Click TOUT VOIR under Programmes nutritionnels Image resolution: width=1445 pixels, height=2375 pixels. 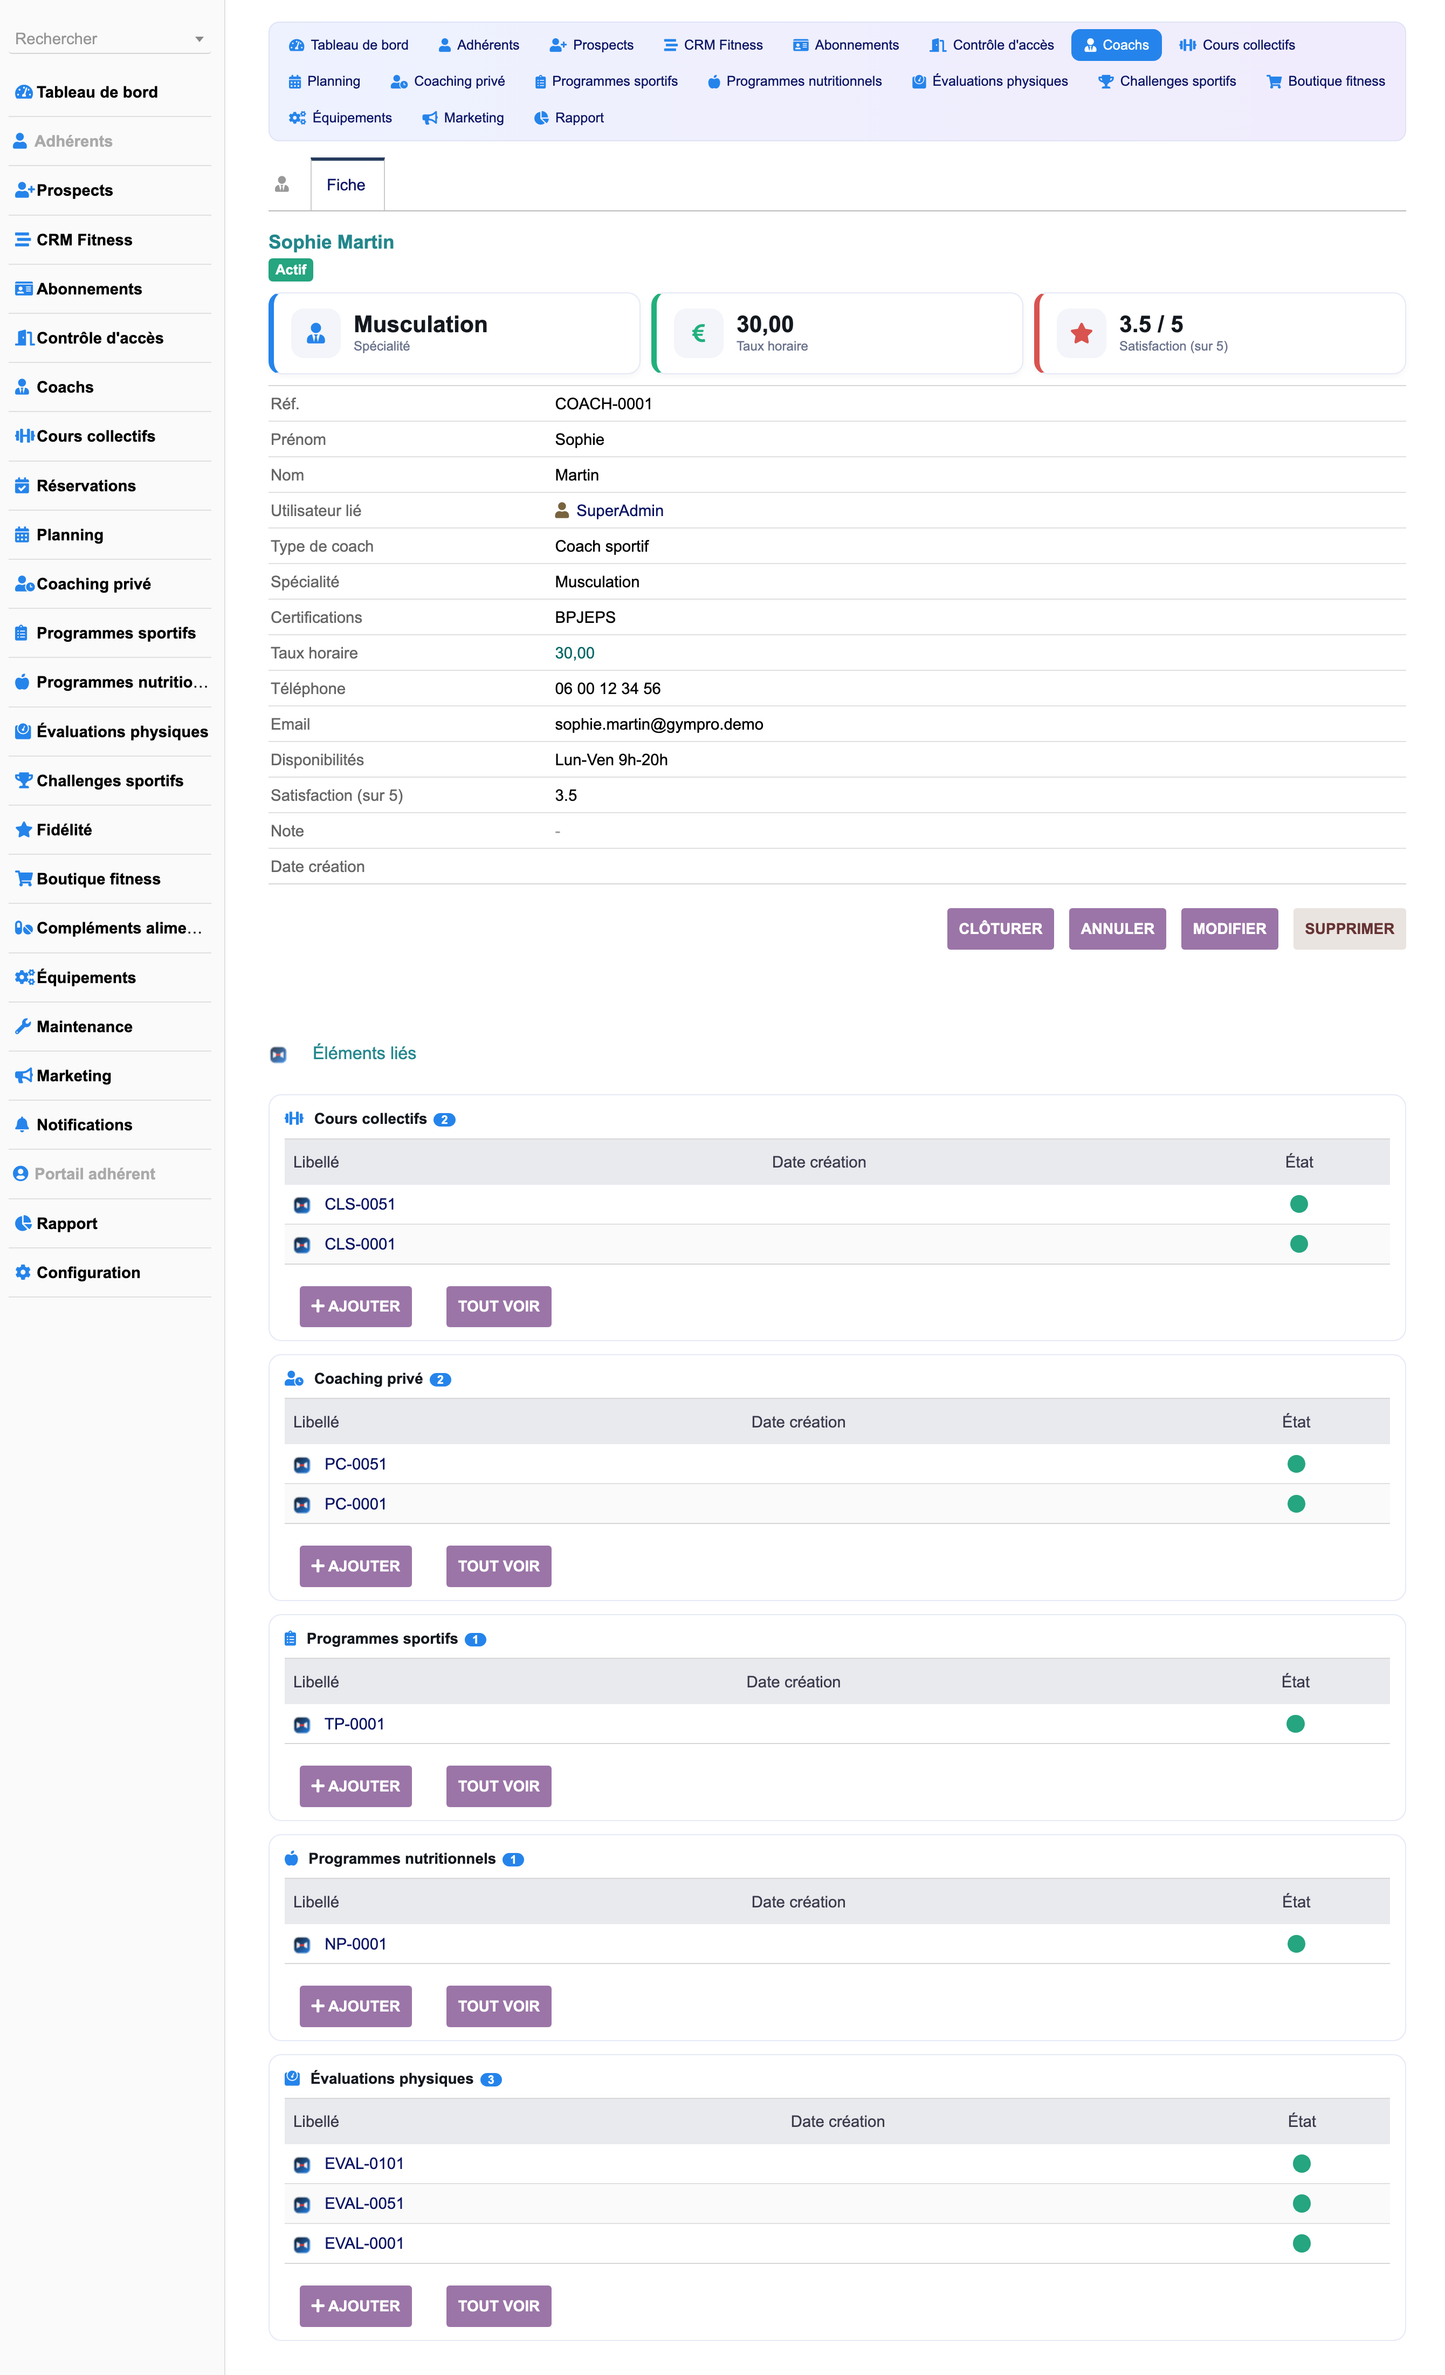click(499, 2006)
